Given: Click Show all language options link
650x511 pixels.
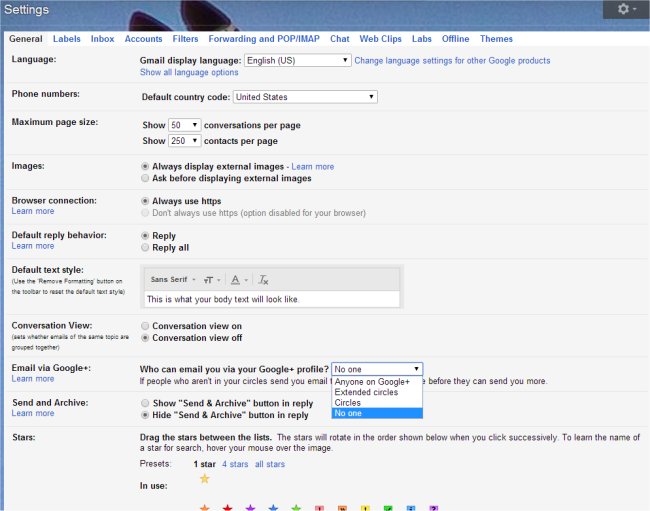Looking at the screenshot, I should tap(189, 72).
